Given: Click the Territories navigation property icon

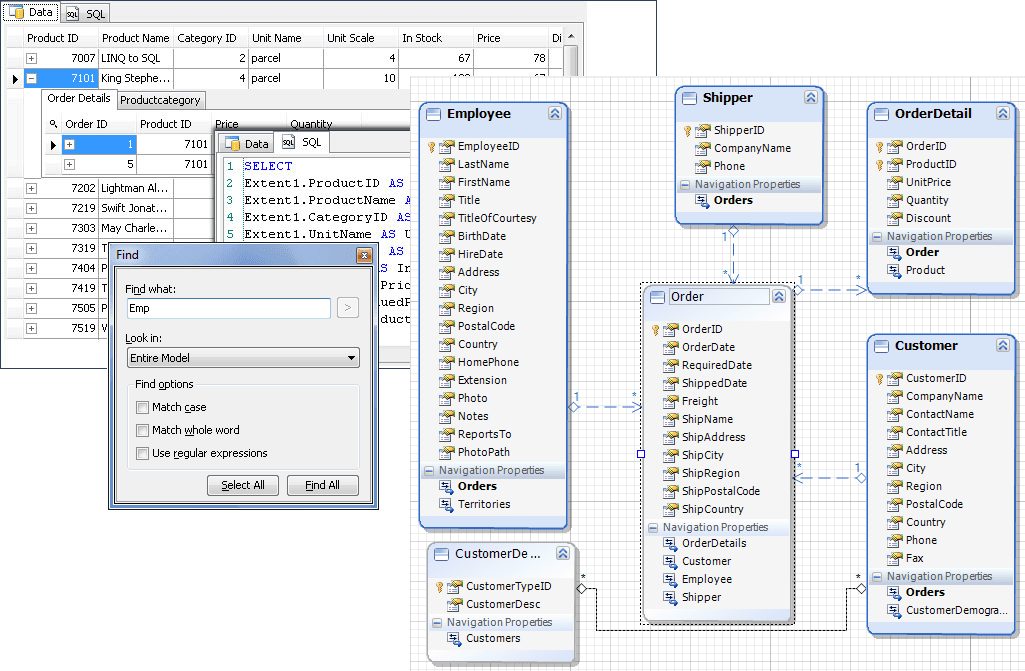Looking at the screenshot, I should [446, 504].
